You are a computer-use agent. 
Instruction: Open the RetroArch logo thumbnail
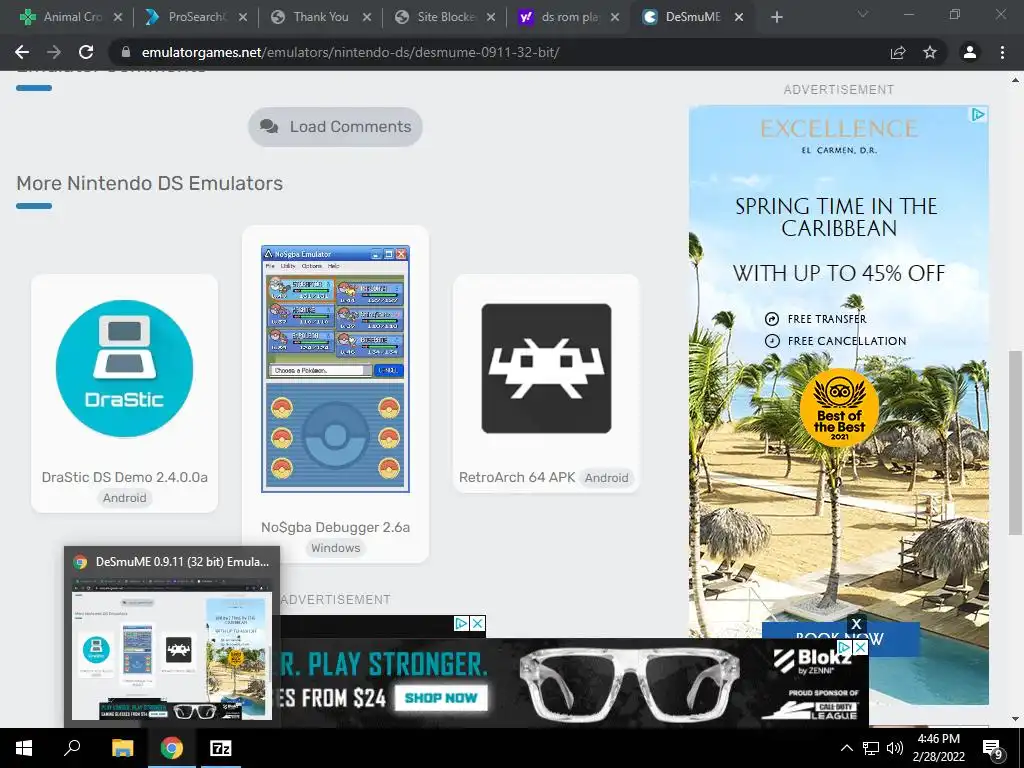[546, 368]
